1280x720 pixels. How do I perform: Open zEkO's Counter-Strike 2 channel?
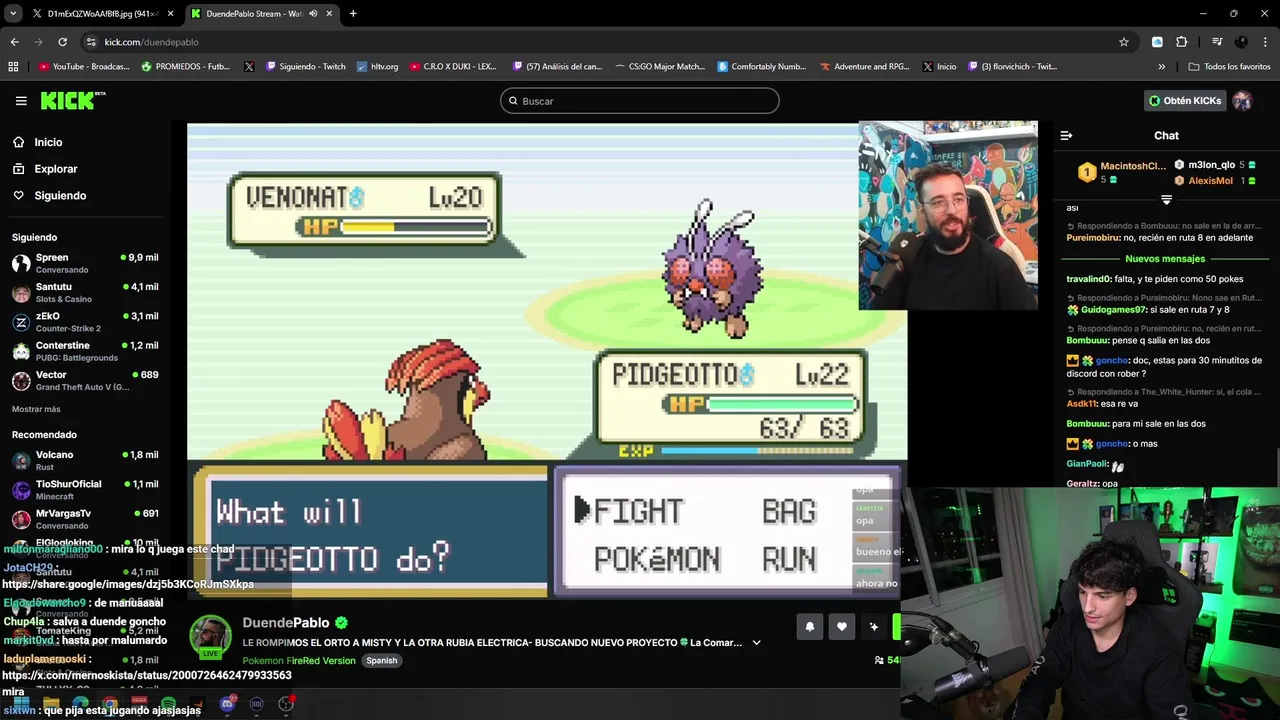tap(85, 321)
